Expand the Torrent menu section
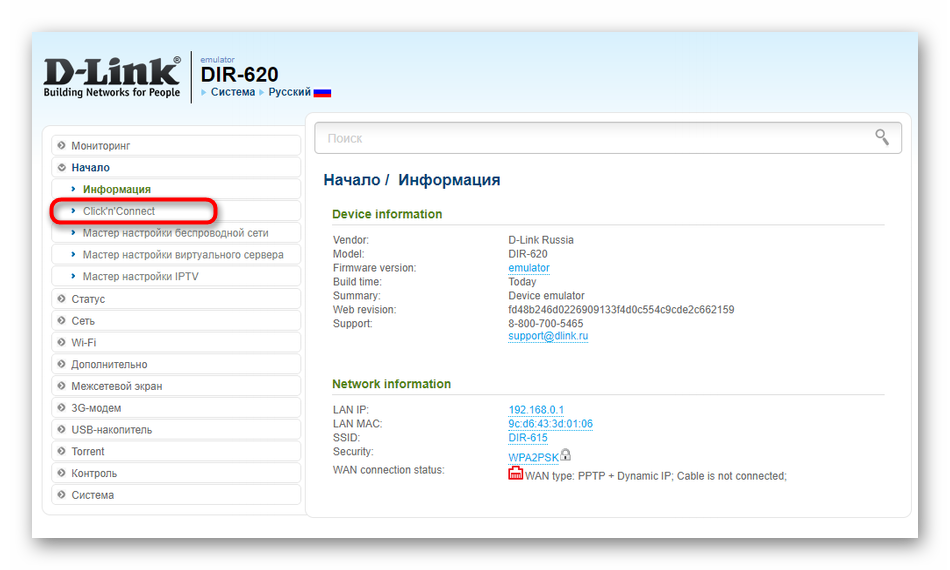The height and width of the screenshot is (570, 950). tap(88, 452)
